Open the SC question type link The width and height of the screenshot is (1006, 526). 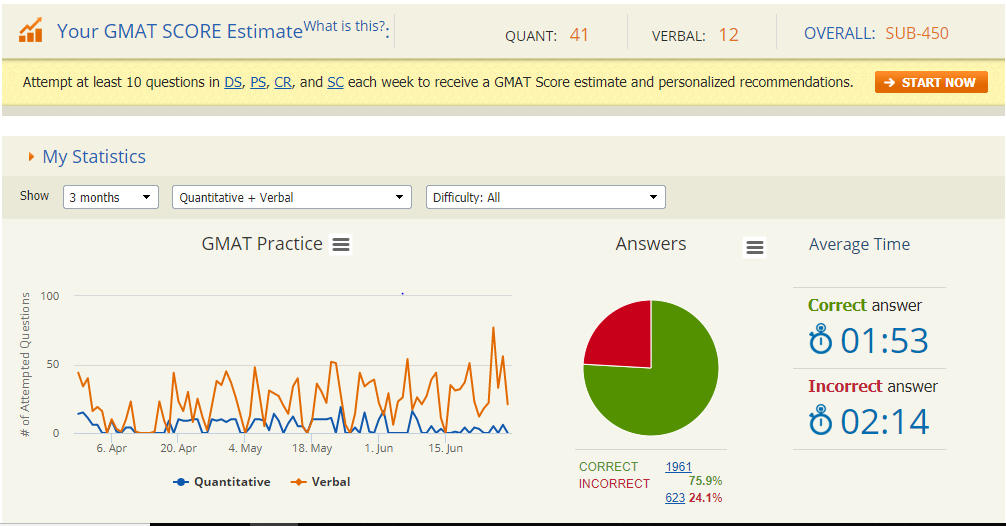tap(335, 82)
